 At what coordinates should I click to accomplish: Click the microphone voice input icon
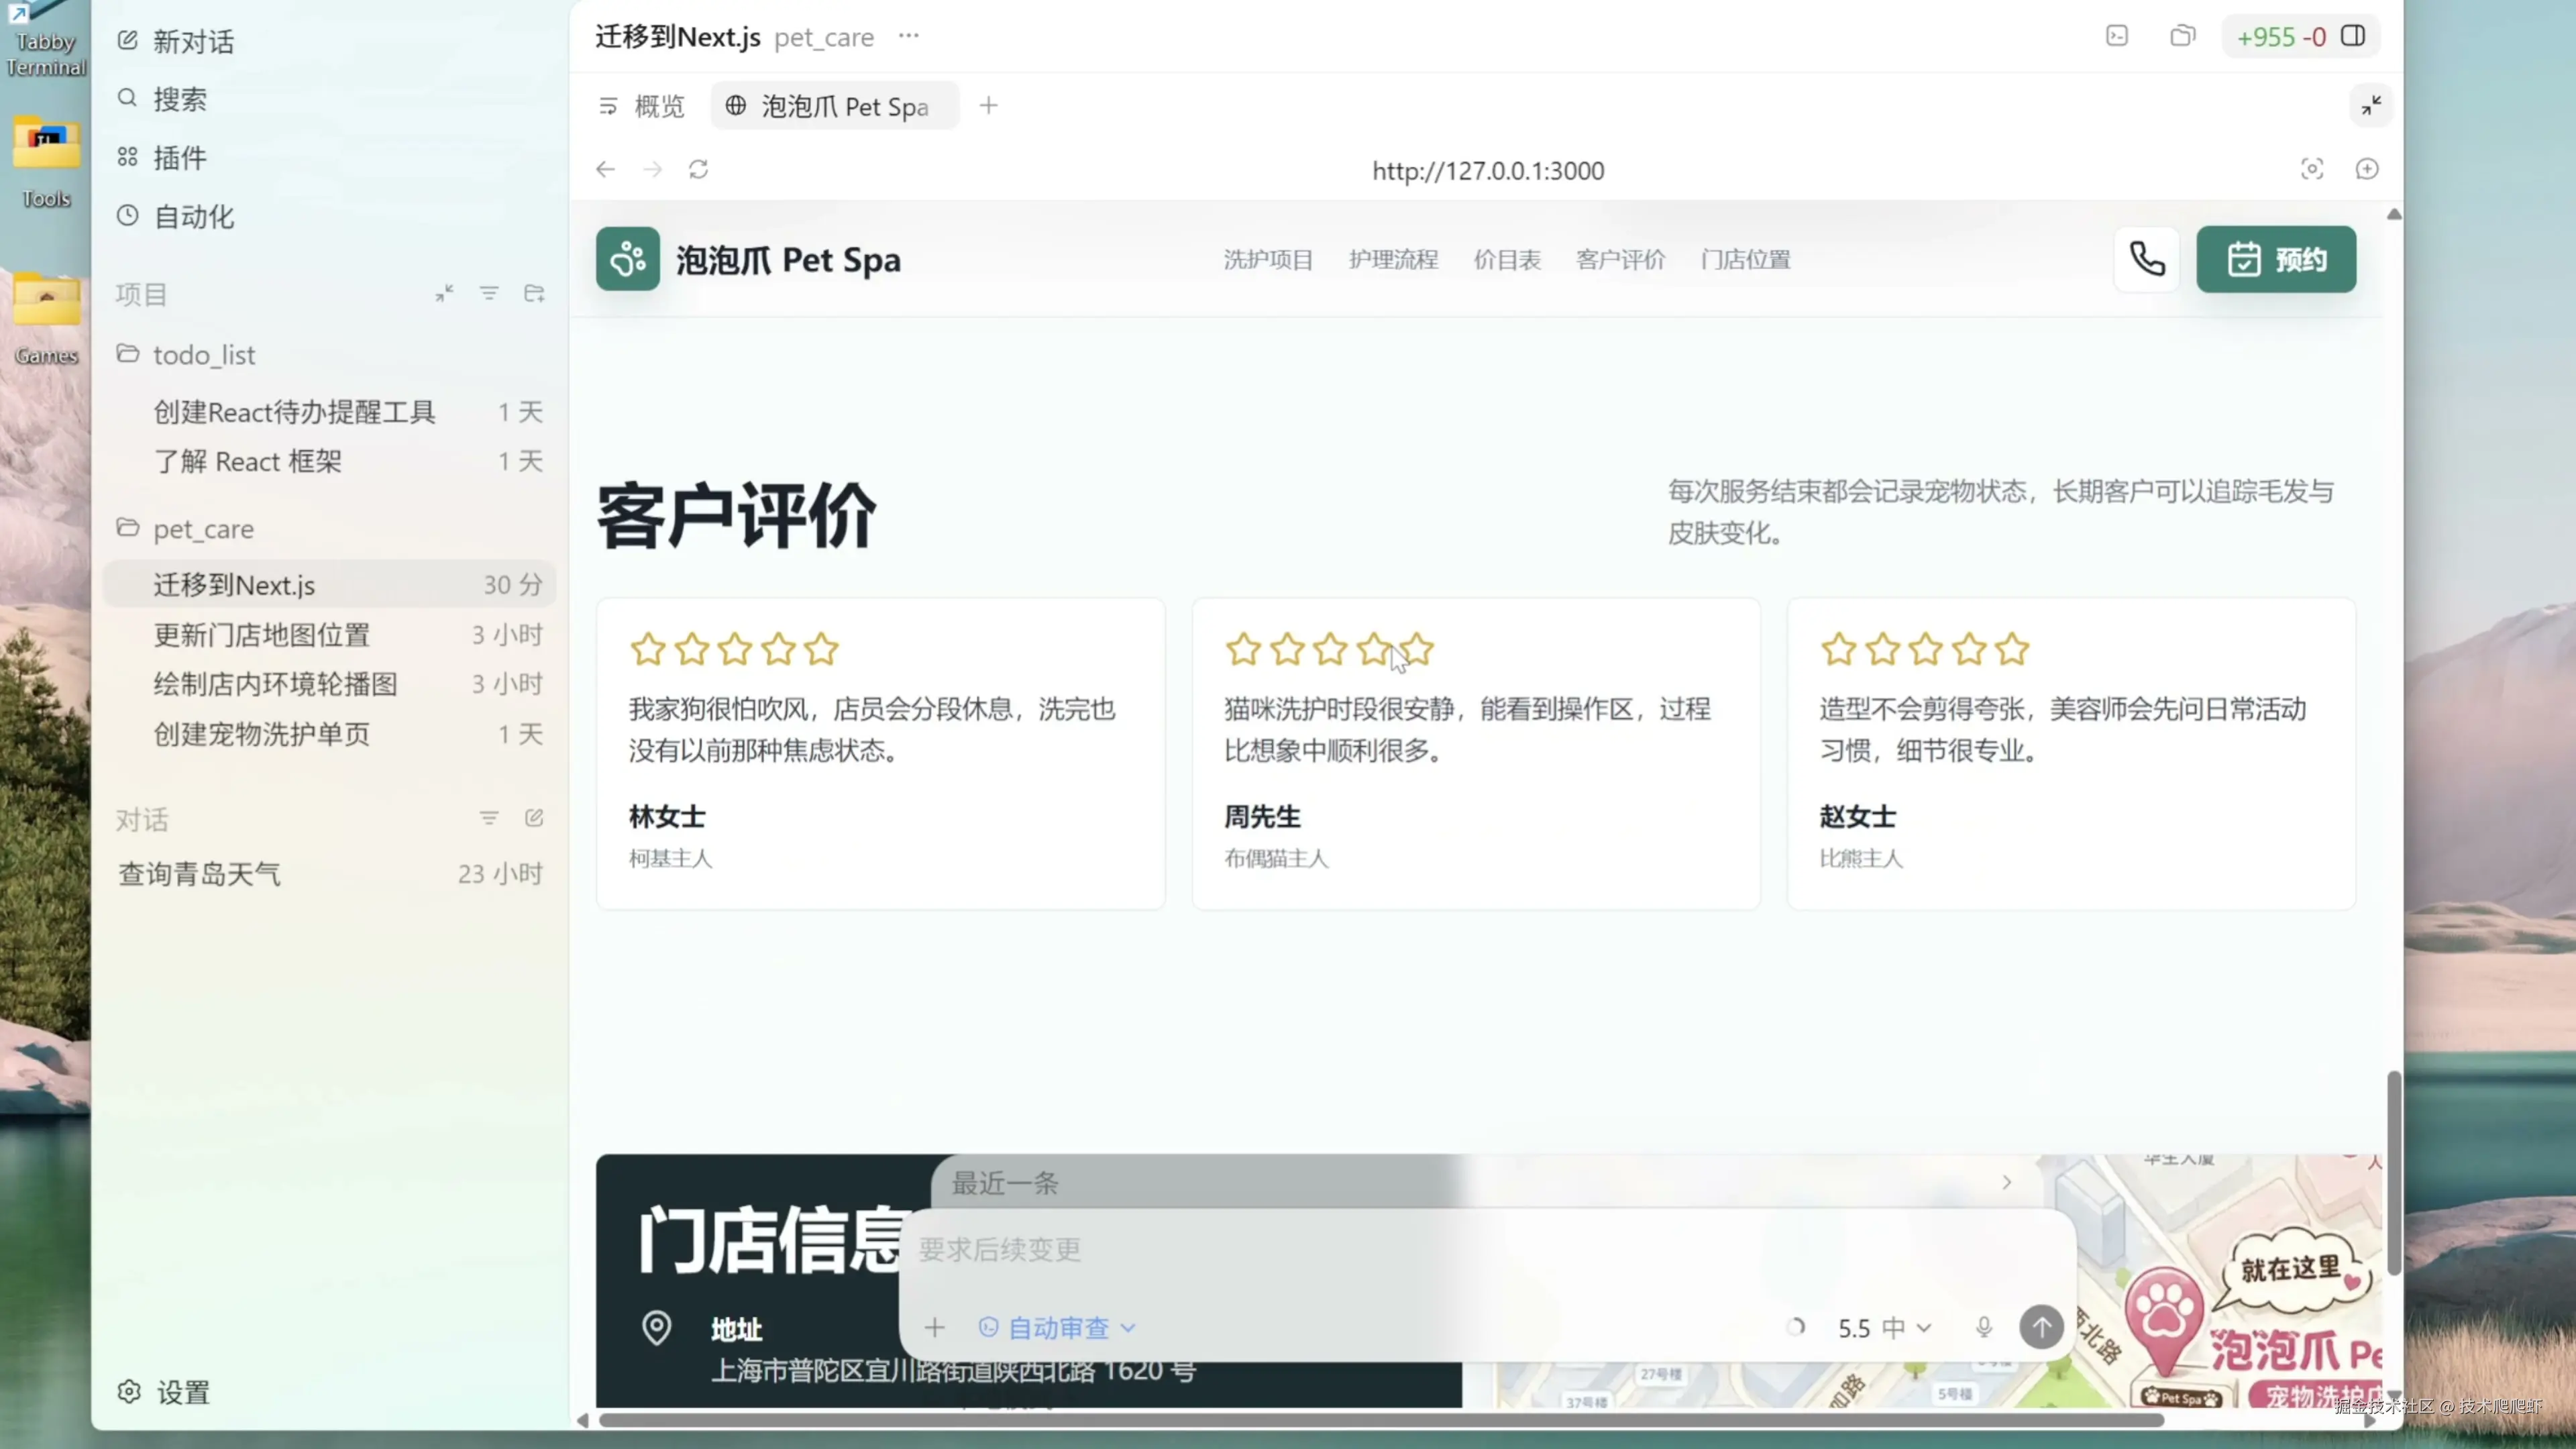point(1984,1327)
